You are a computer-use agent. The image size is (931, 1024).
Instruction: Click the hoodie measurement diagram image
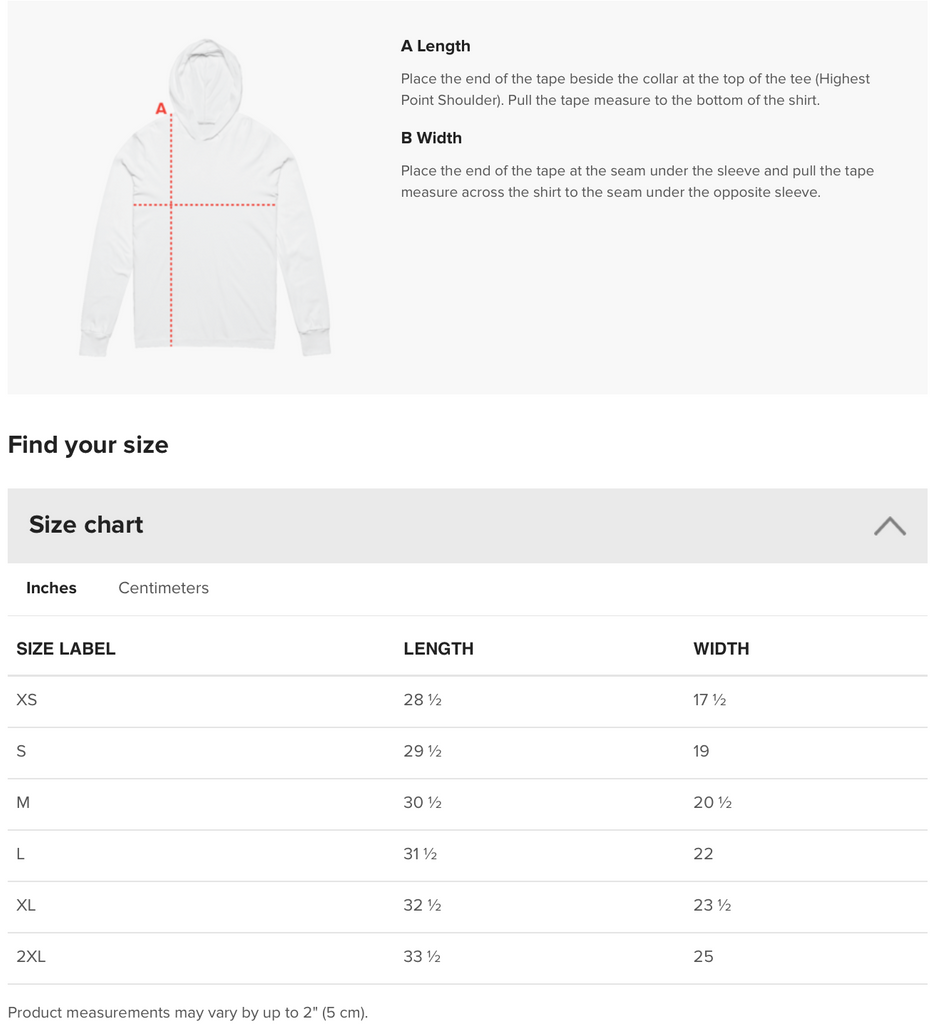click(205, 198)
